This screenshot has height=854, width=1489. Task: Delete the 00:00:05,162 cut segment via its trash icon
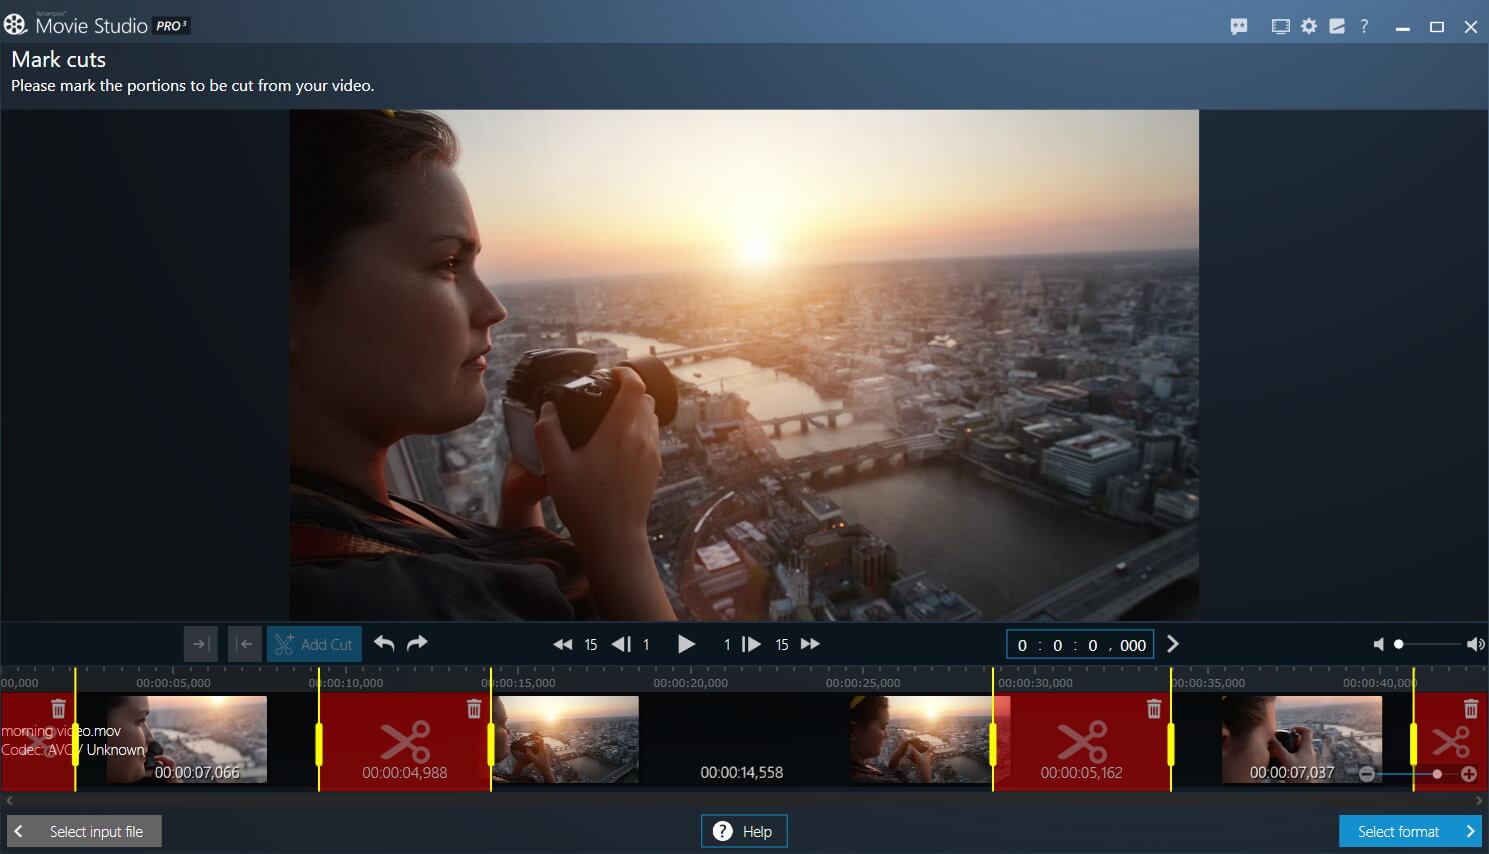1153,708
